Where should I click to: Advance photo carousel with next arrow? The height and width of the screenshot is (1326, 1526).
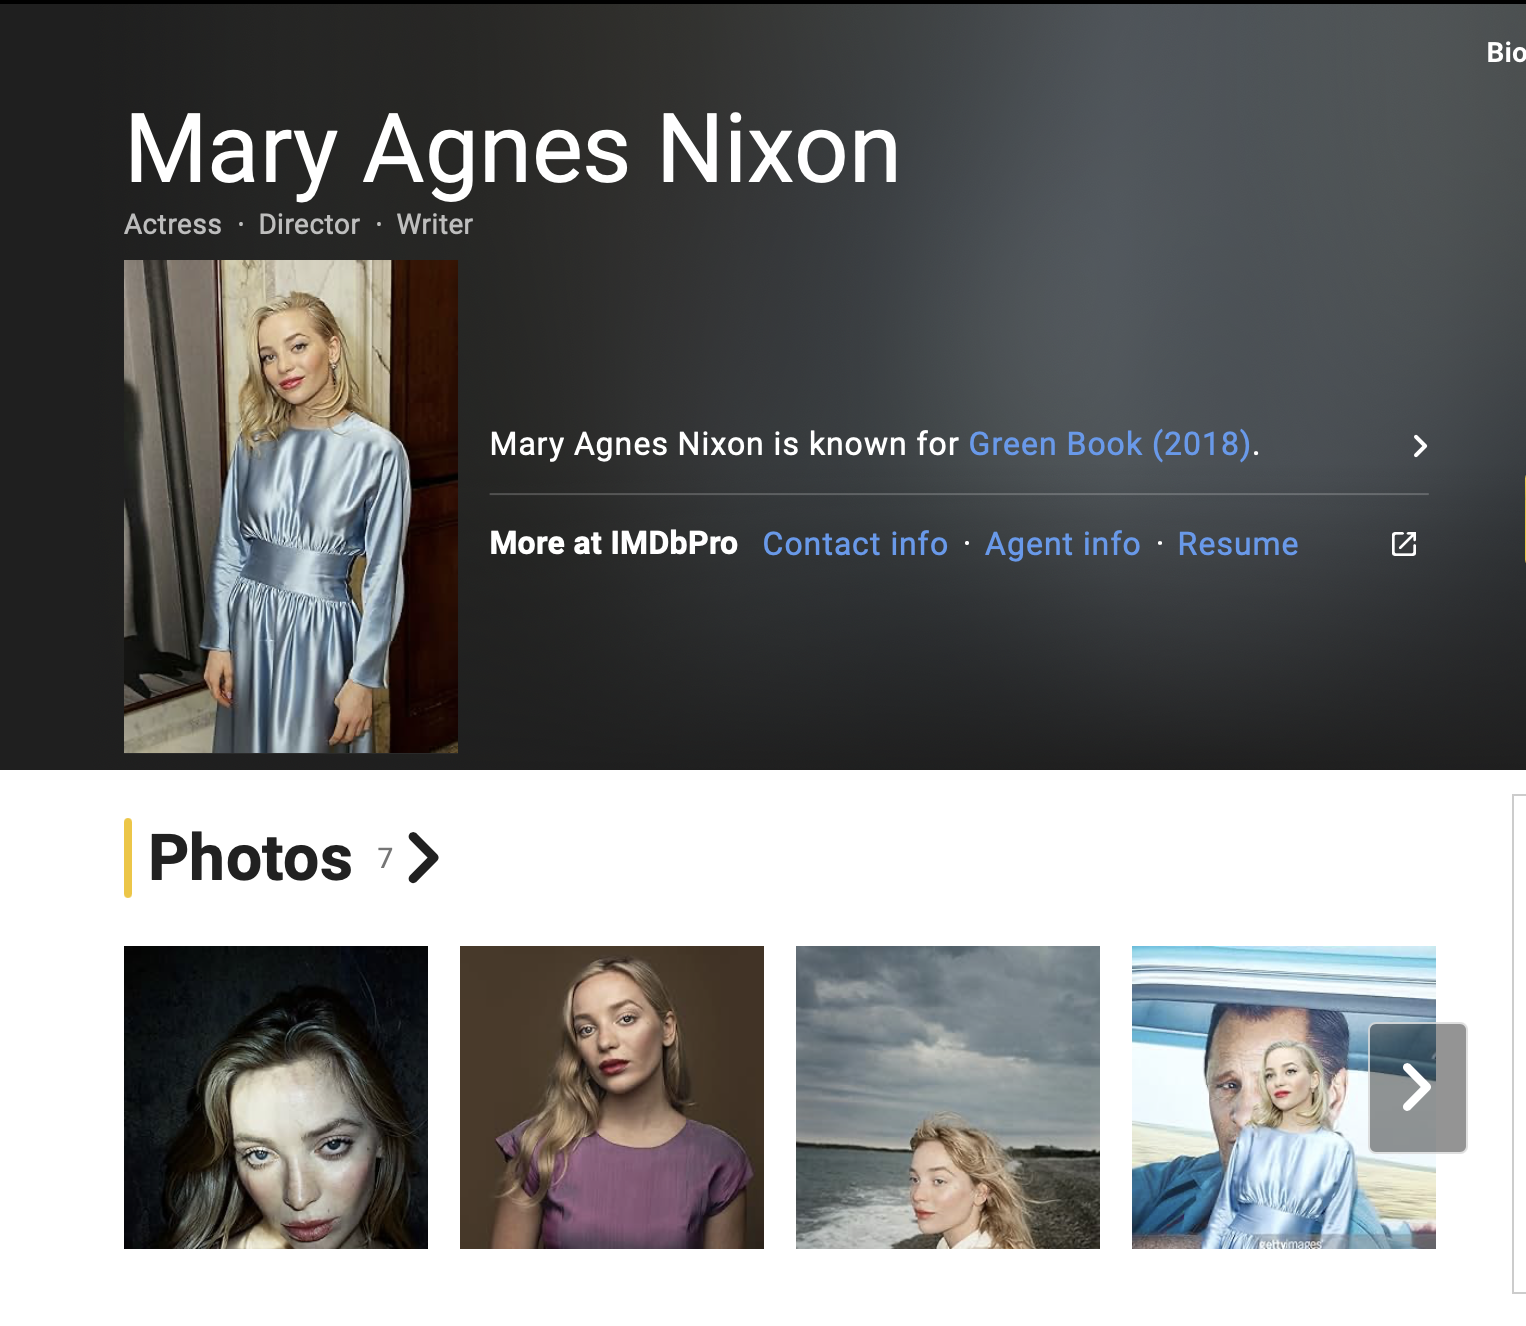pos(1417,1087)
